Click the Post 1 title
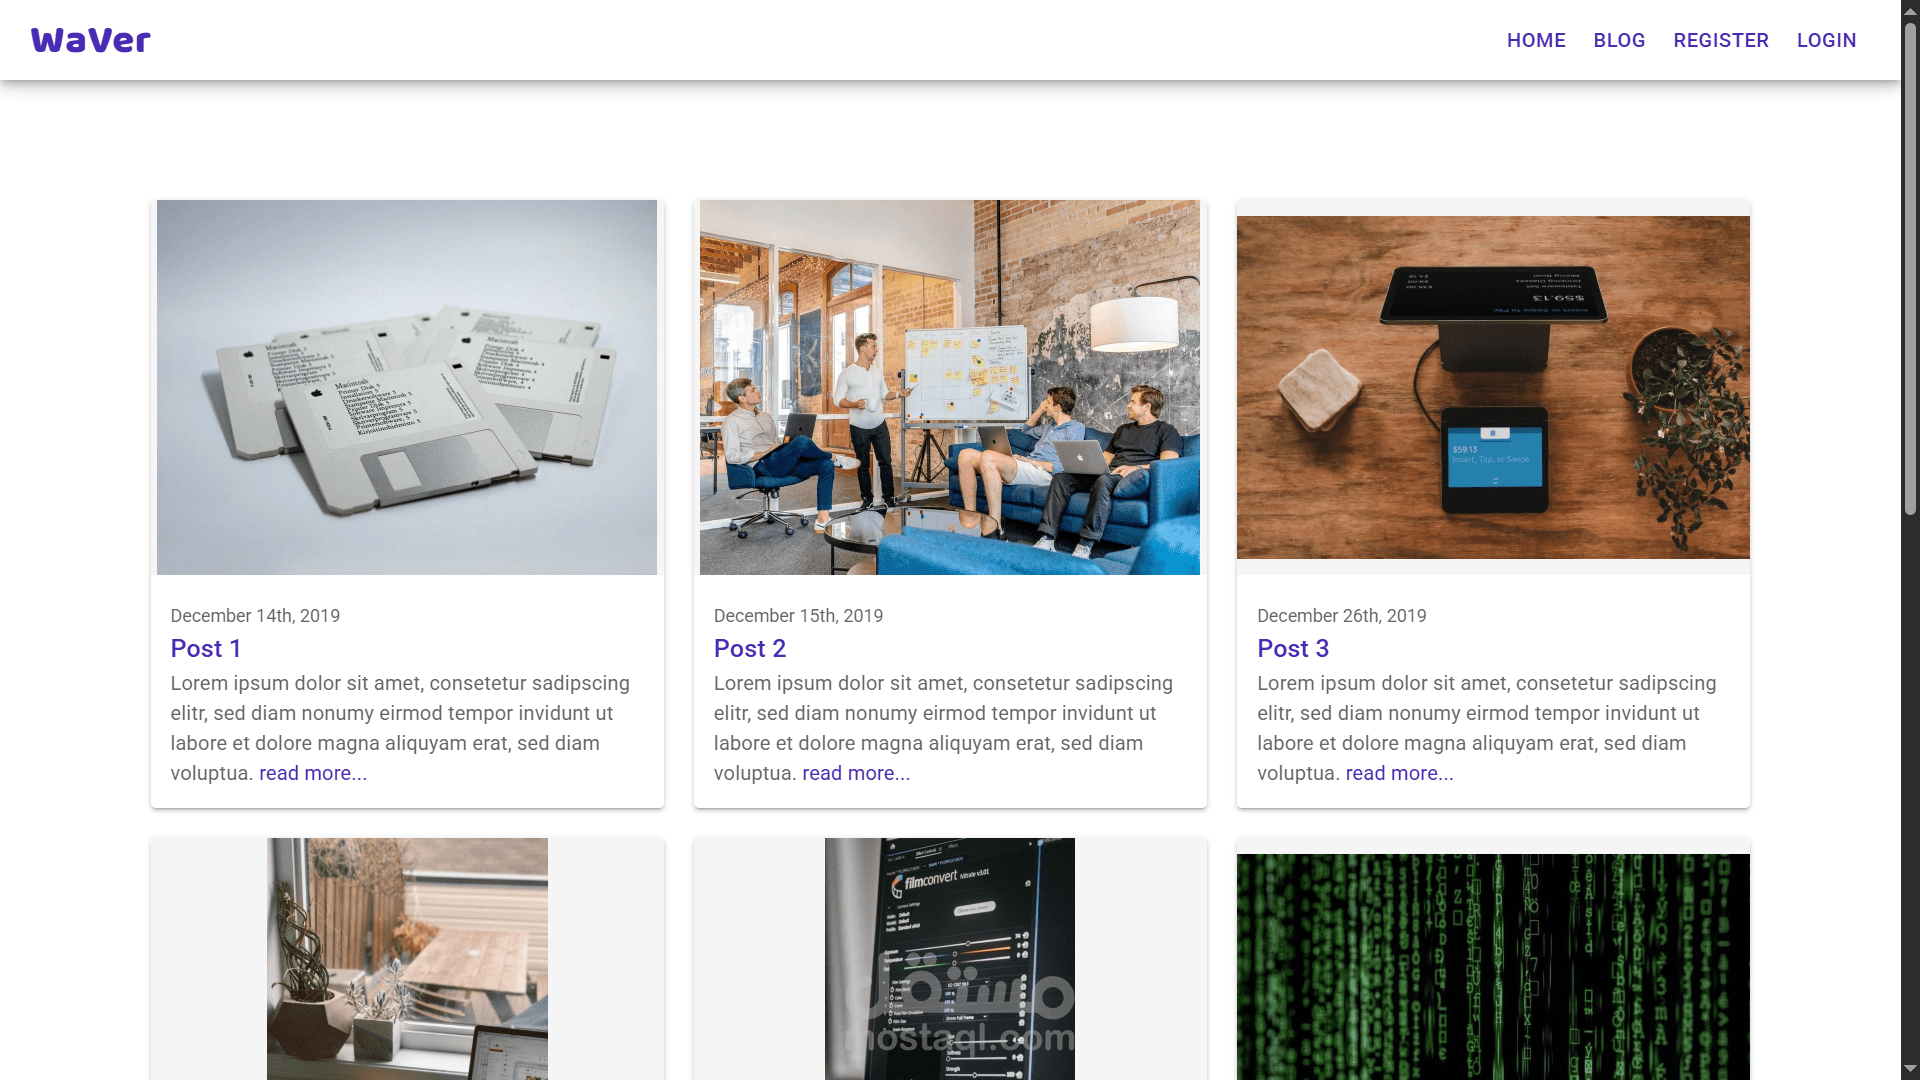Screen dimensions: 1920x1080 (205, 648)
